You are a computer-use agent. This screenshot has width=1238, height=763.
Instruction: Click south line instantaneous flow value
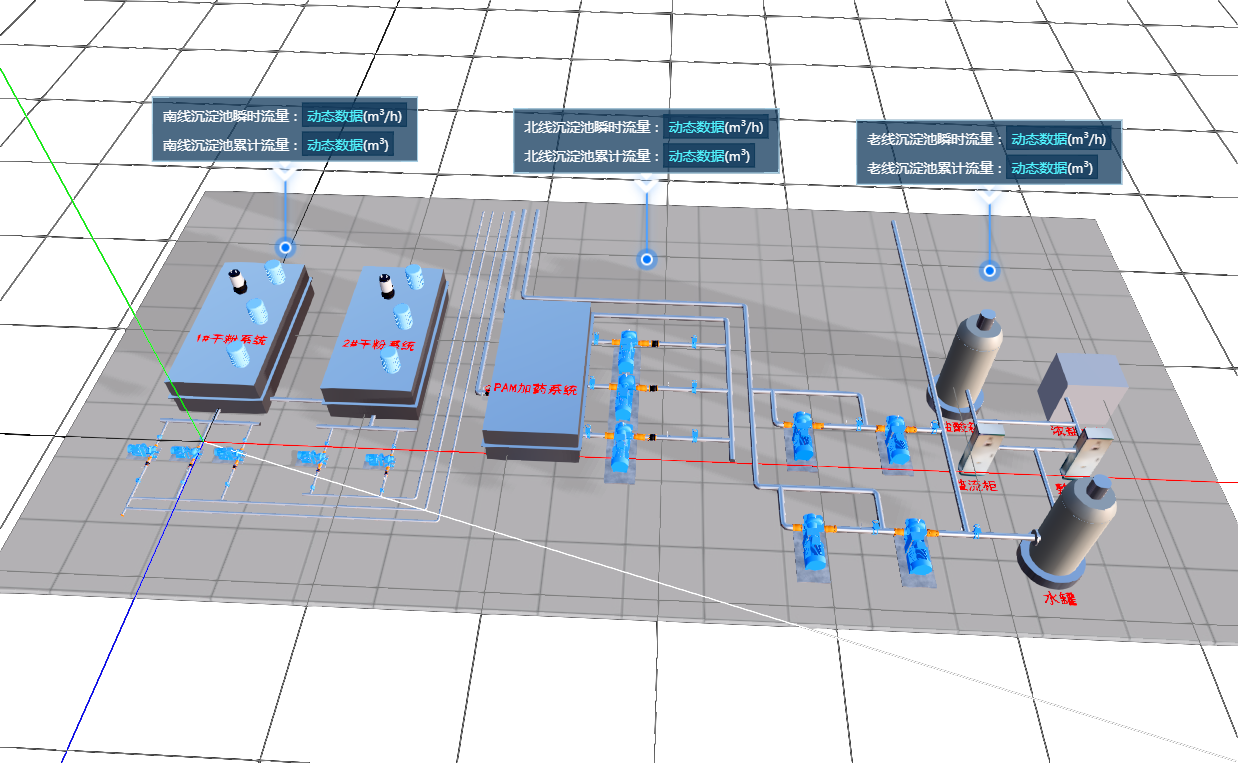tap(353, 115)
